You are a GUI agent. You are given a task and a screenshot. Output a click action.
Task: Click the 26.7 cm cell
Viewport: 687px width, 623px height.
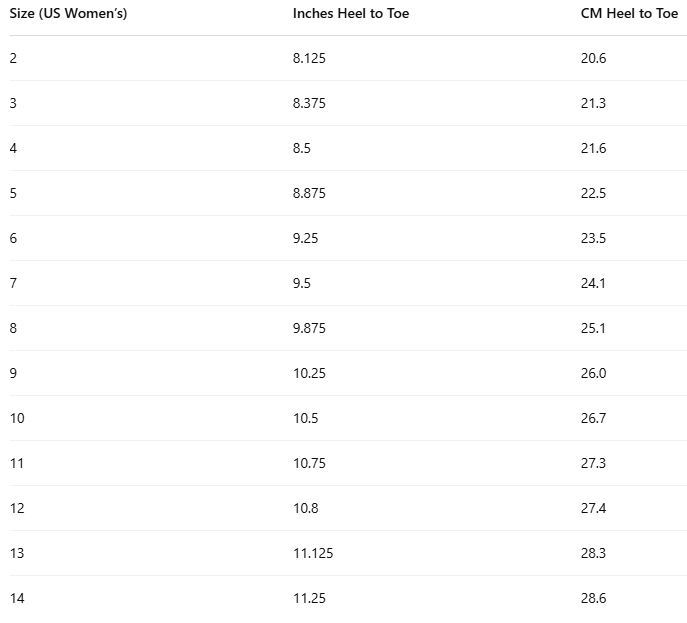[593, 418]
